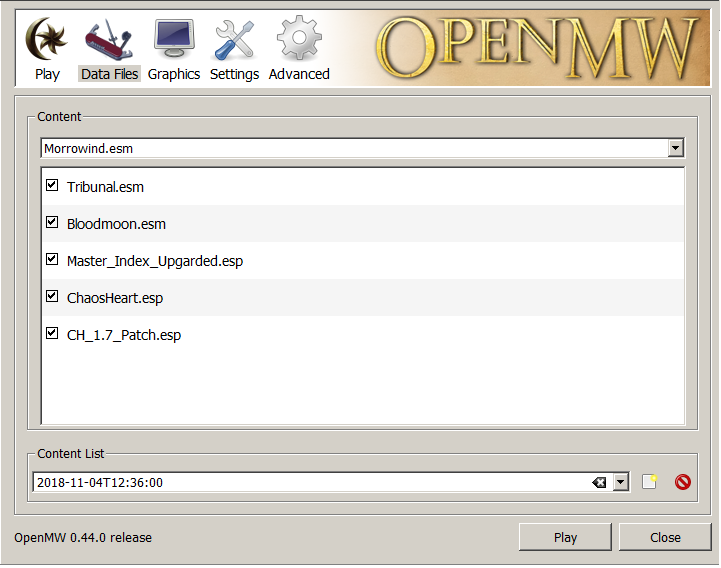The image size is (721, 568).
Task: Select the Data Files knife icon
Action: coord(109,40)
